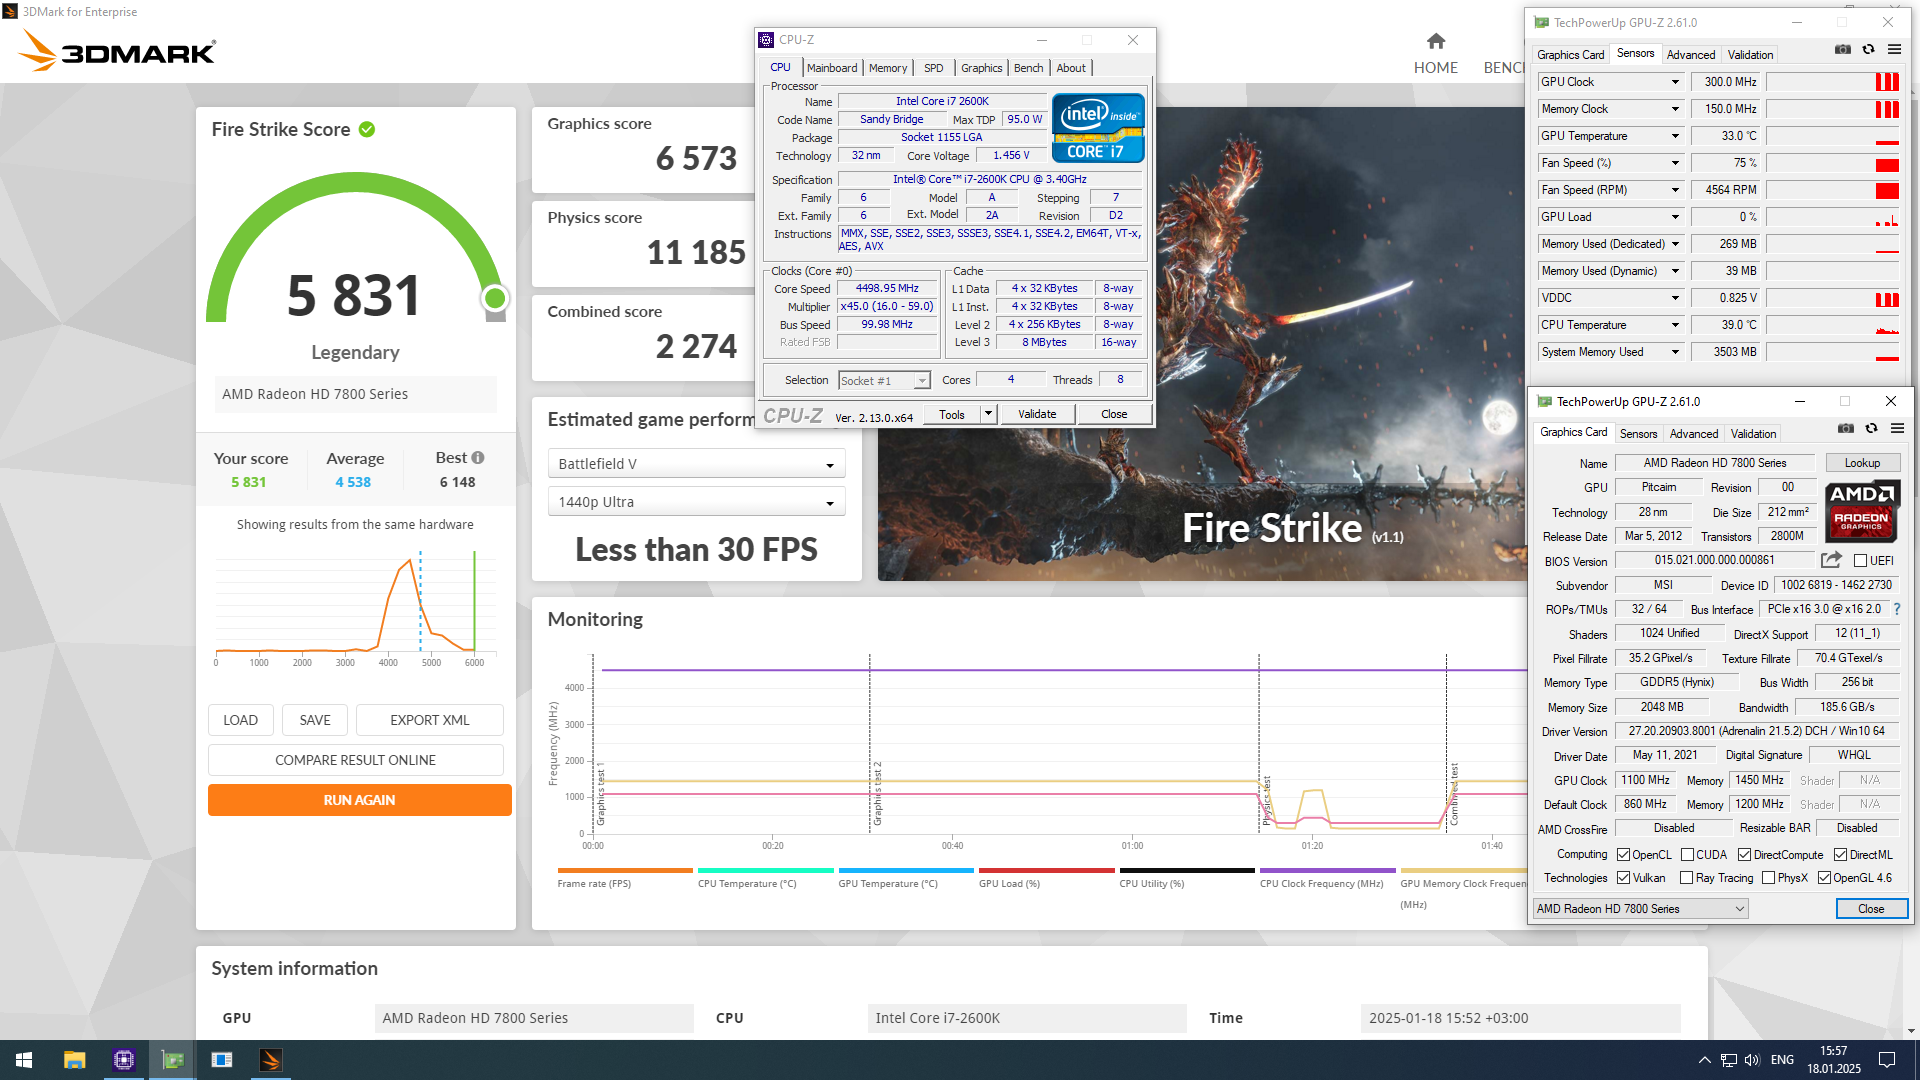Open the Windows Start menu

click(24, 1060)
